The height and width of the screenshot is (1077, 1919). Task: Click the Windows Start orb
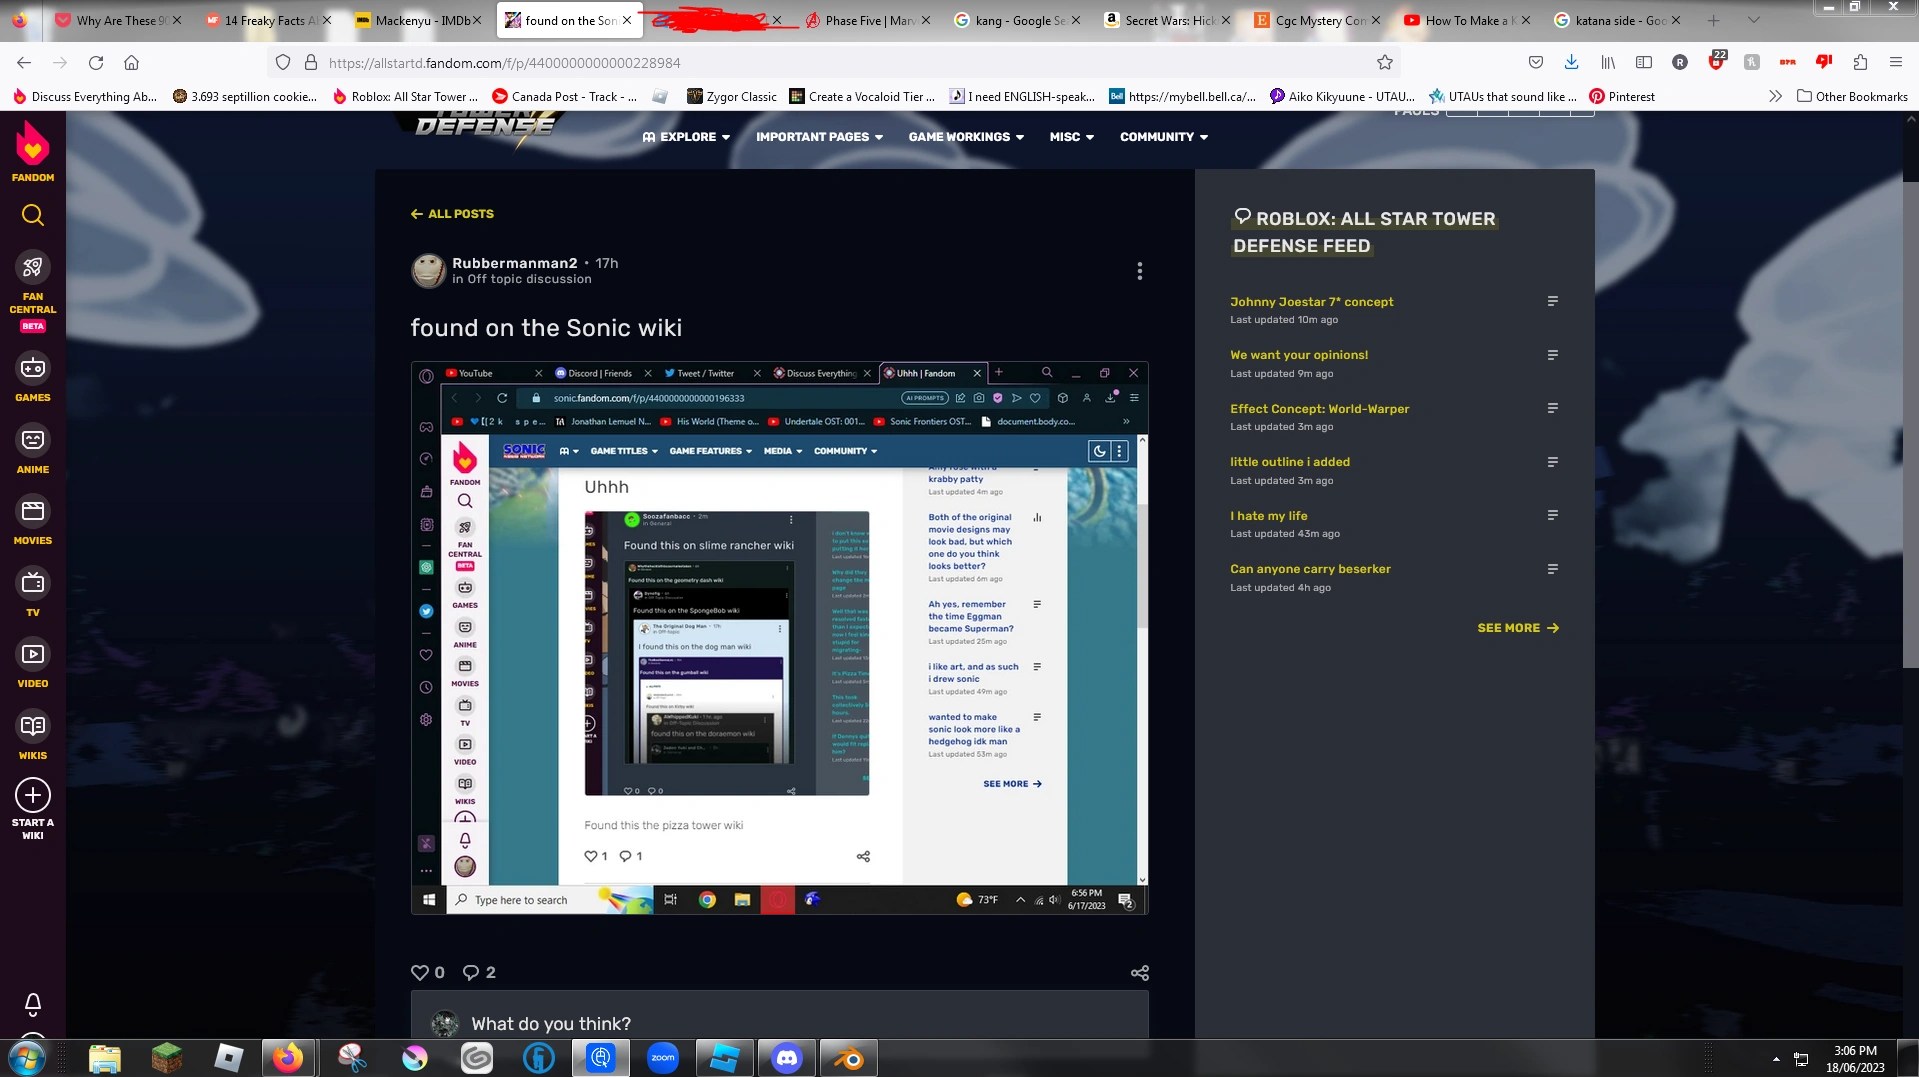click(x=27, y=1057)
